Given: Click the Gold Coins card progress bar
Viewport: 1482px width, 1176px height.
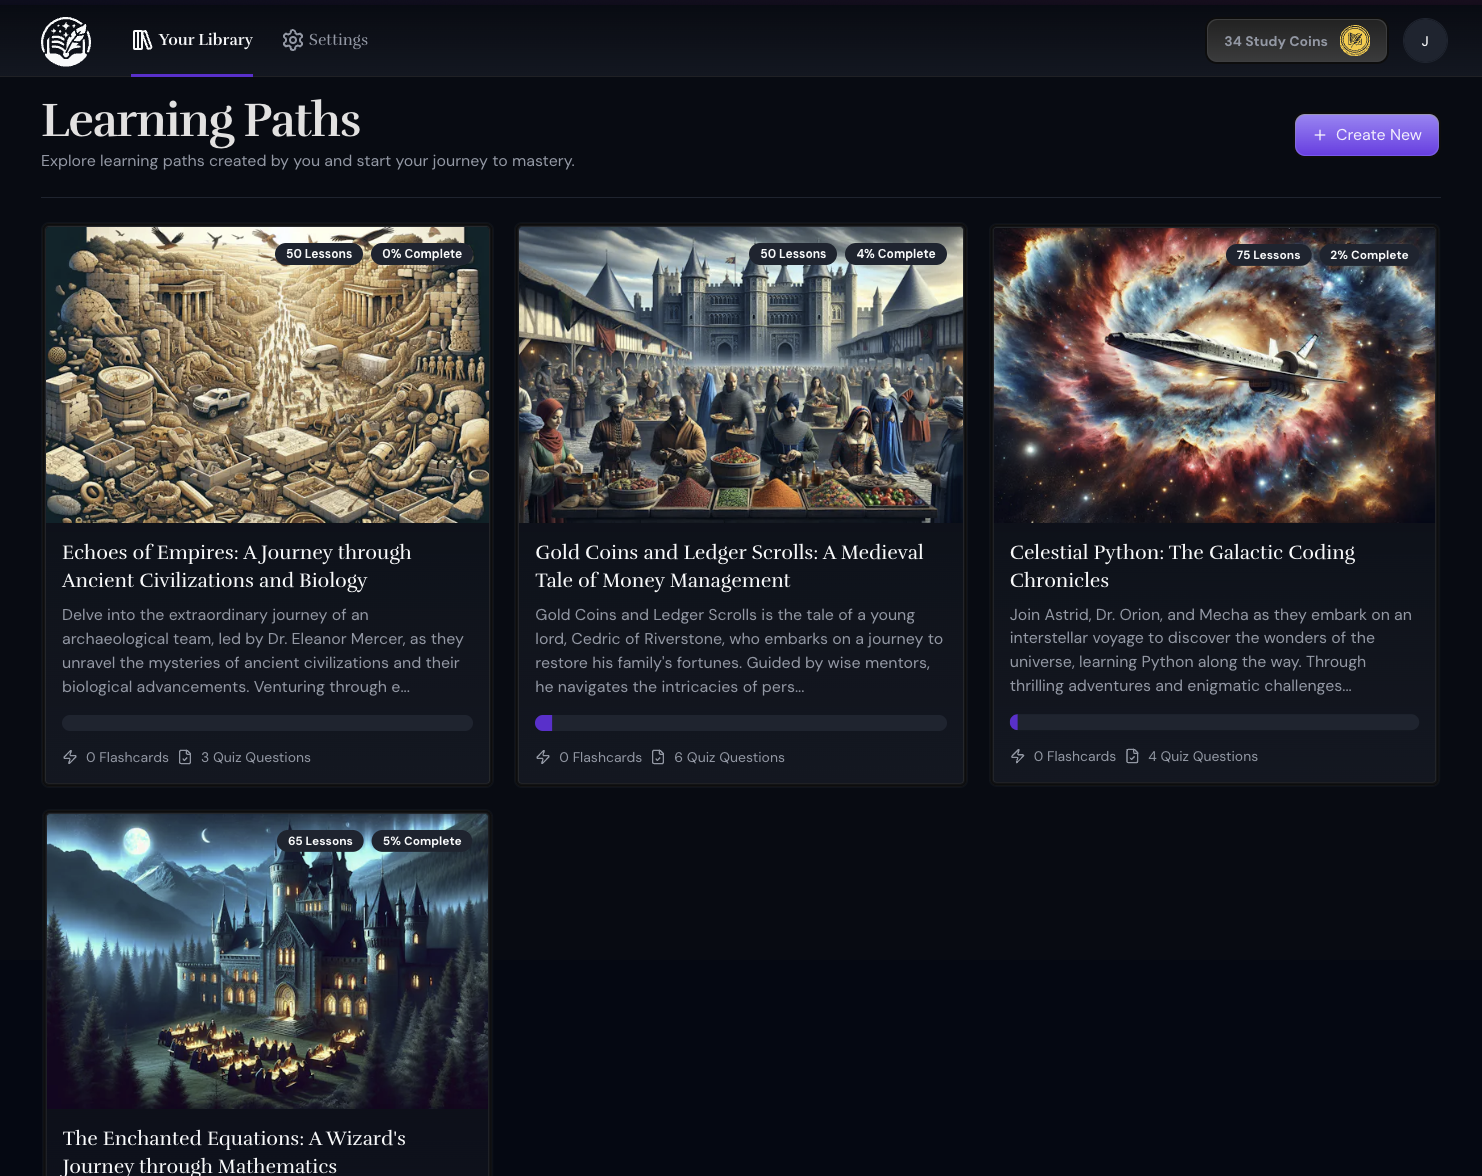Looking at the screenshot, I should [x=740, y=723].
